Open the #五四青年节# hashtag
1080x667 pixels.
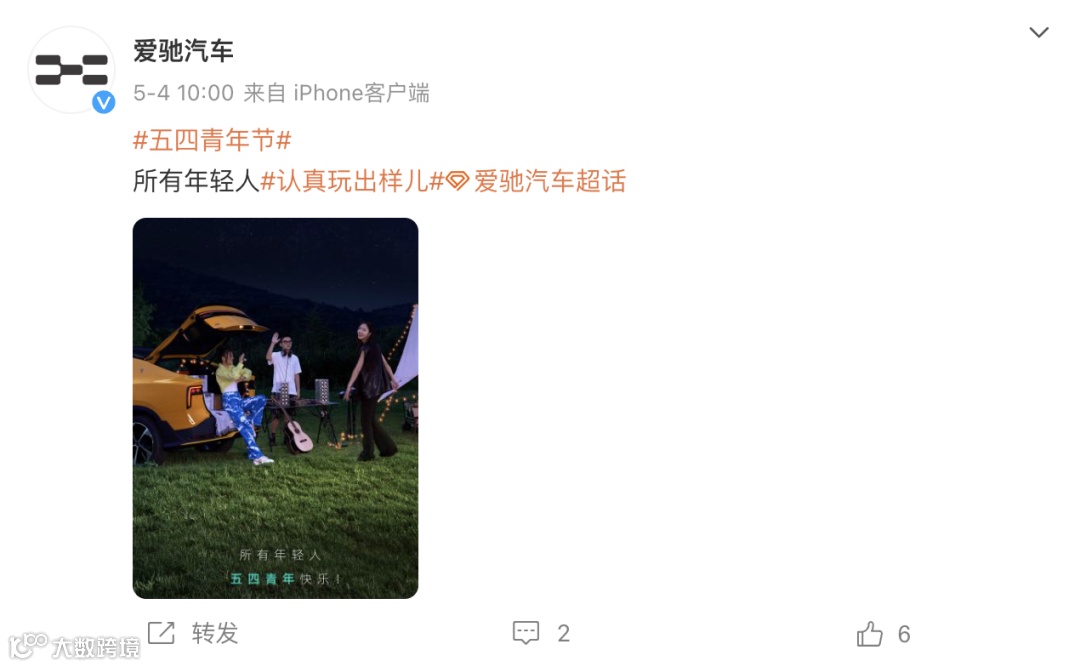(x=212, y=141)
